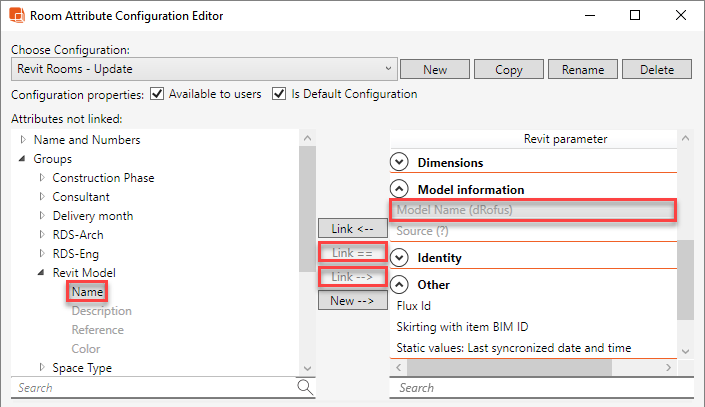The height and width of the screenshot is (407, 705).
Task: Expand the Construction Phase group
Action: (x=42, y=178)
